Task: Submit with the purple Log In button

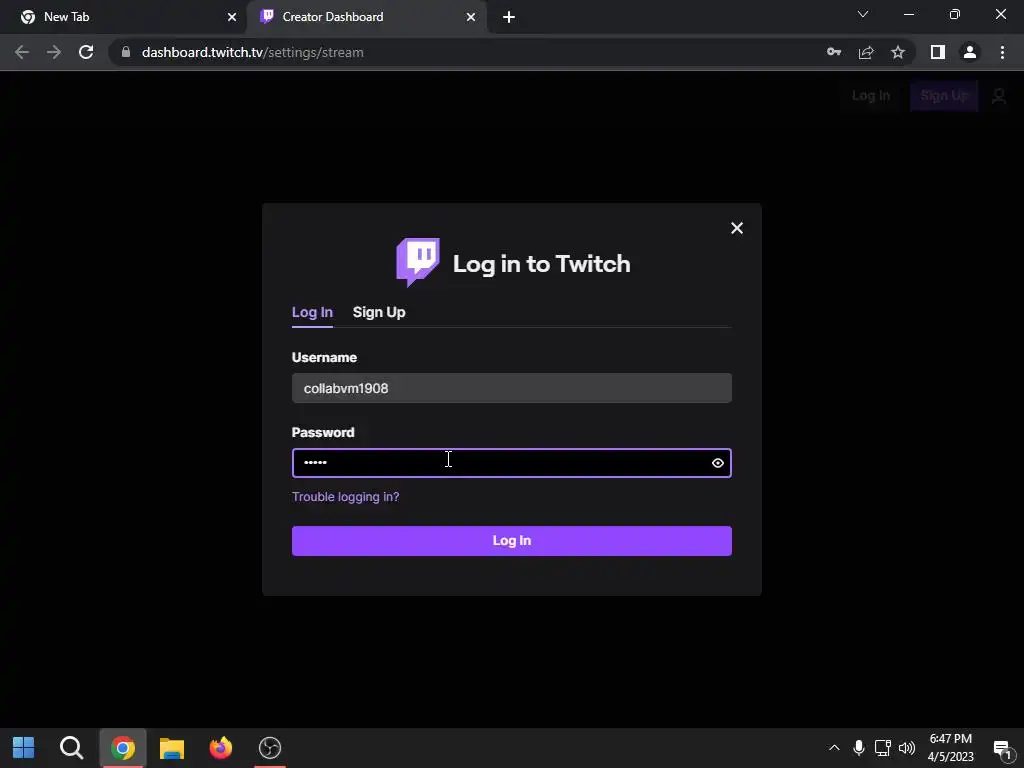Action: (x=511, y=541)
